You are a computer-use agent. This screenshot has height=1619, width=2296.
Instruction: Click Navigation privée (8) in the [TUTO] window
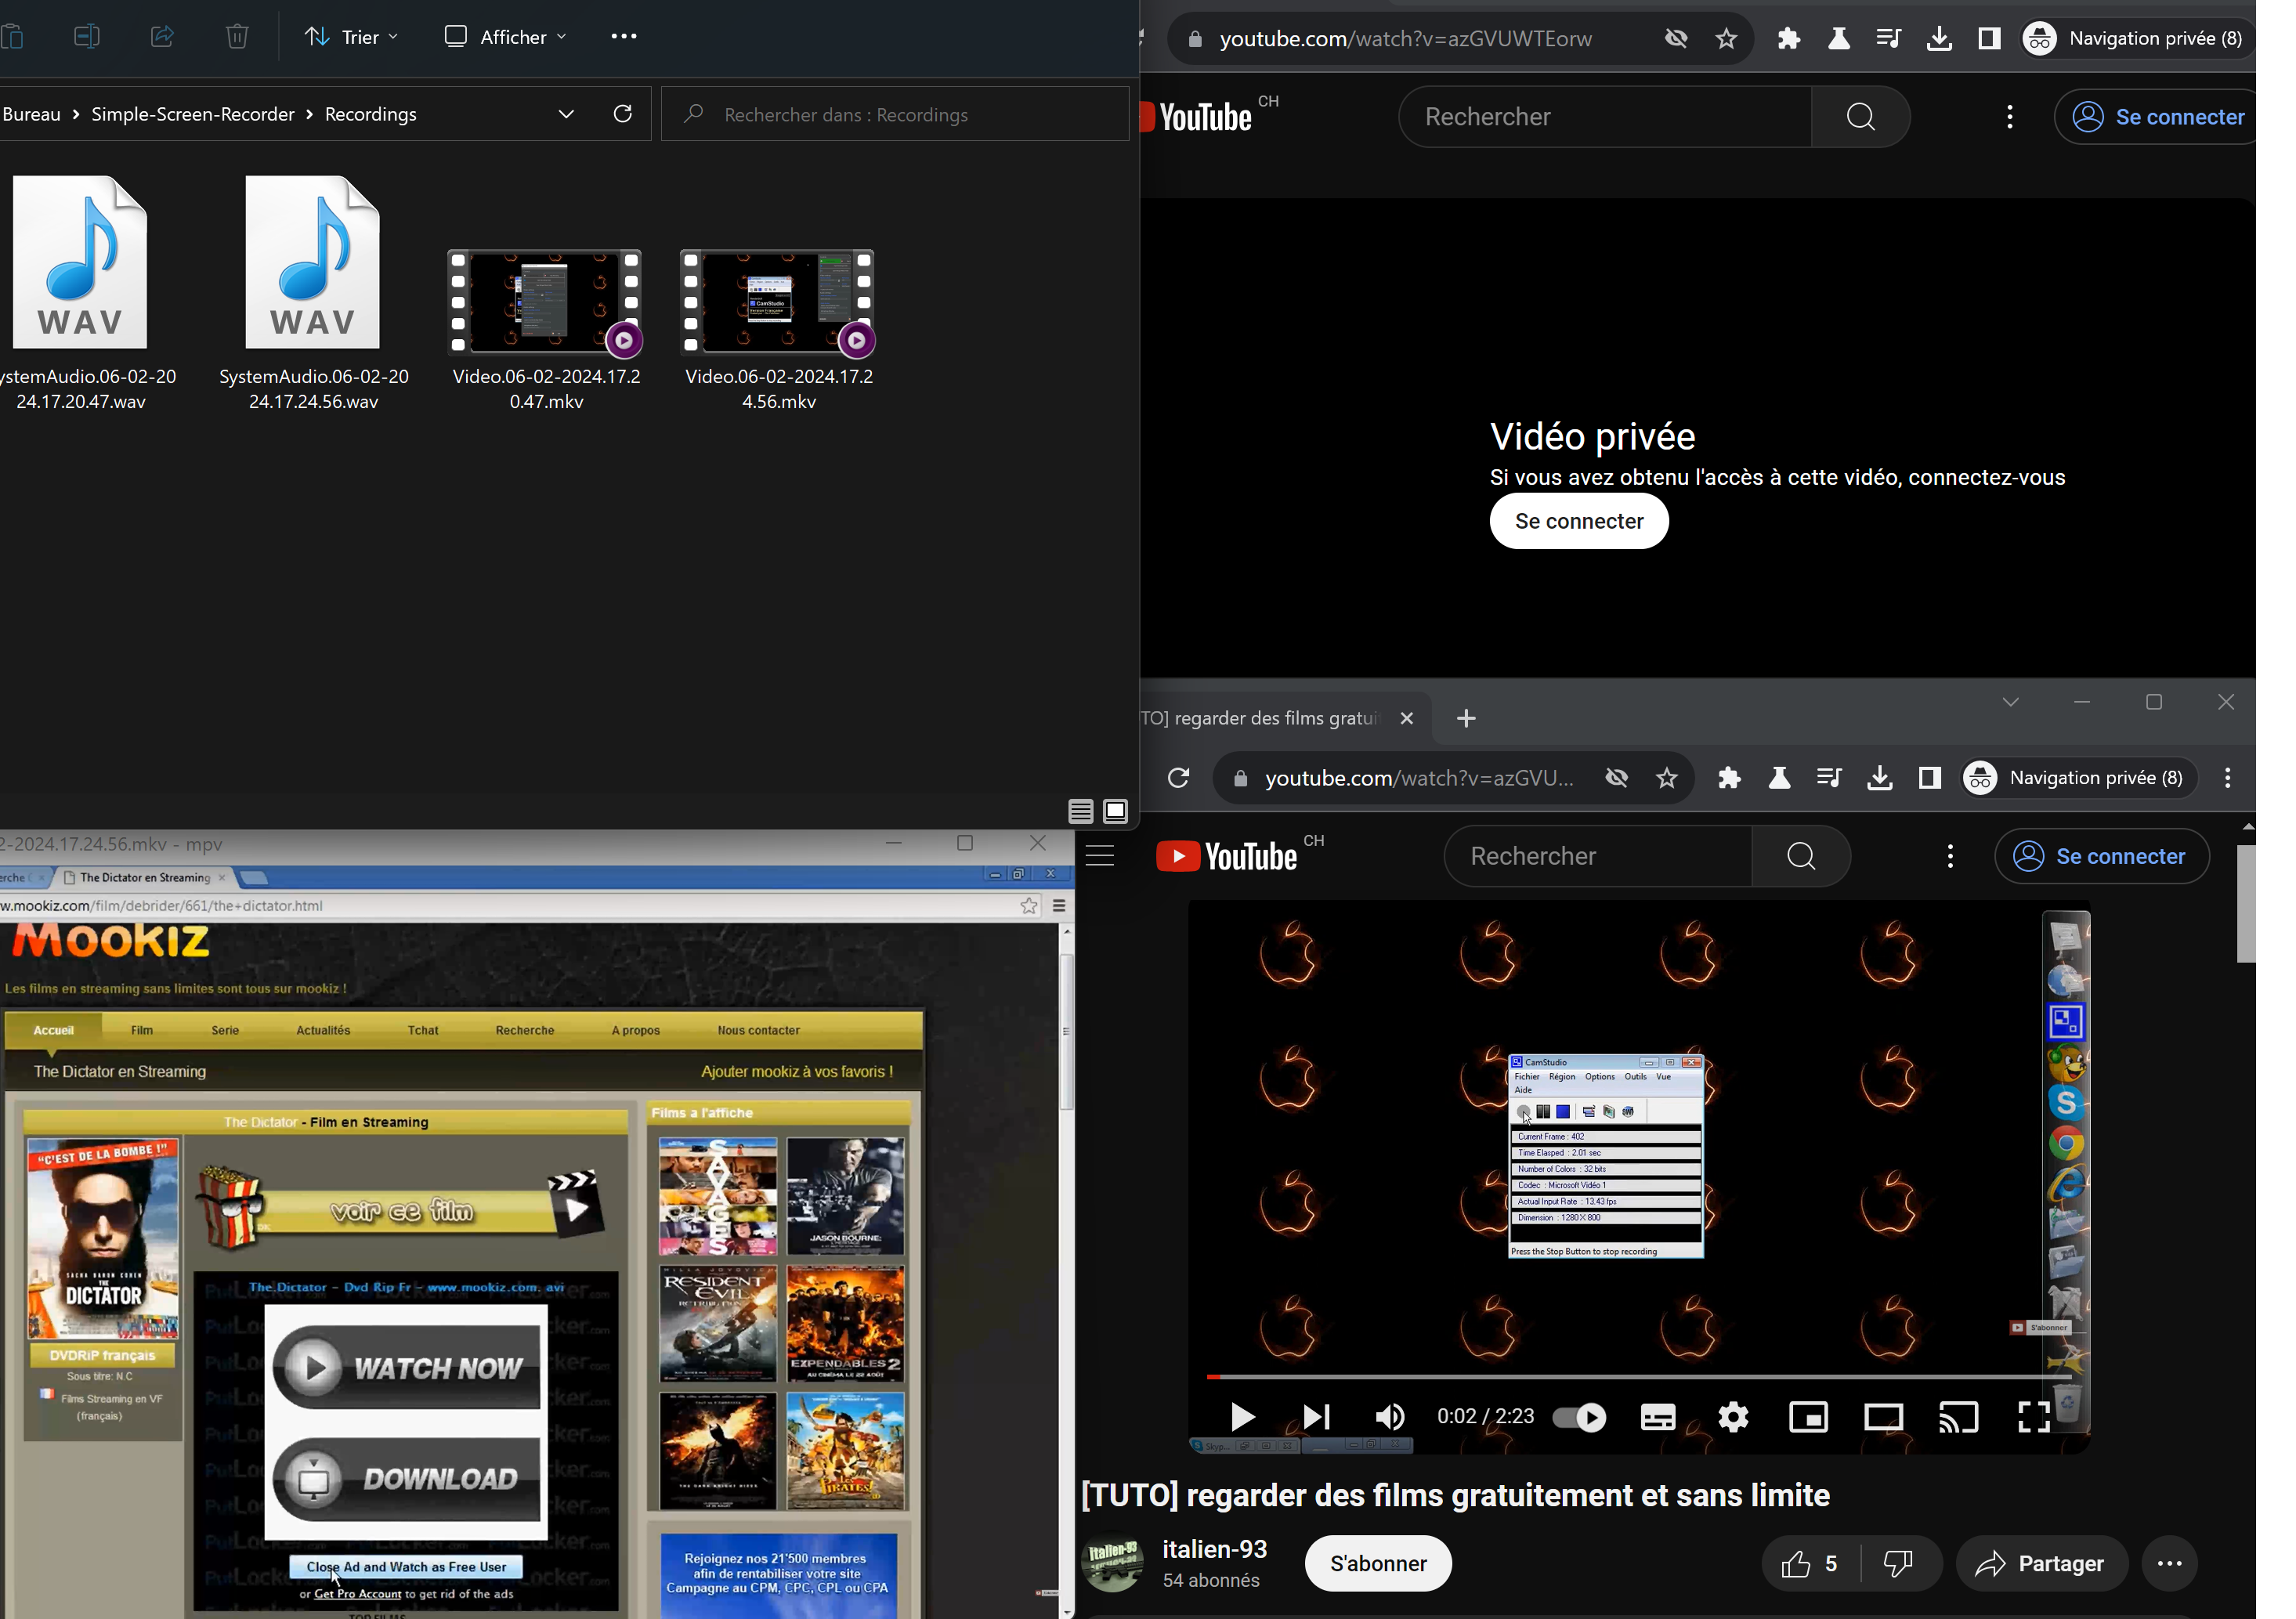[x=2079, y=778]
